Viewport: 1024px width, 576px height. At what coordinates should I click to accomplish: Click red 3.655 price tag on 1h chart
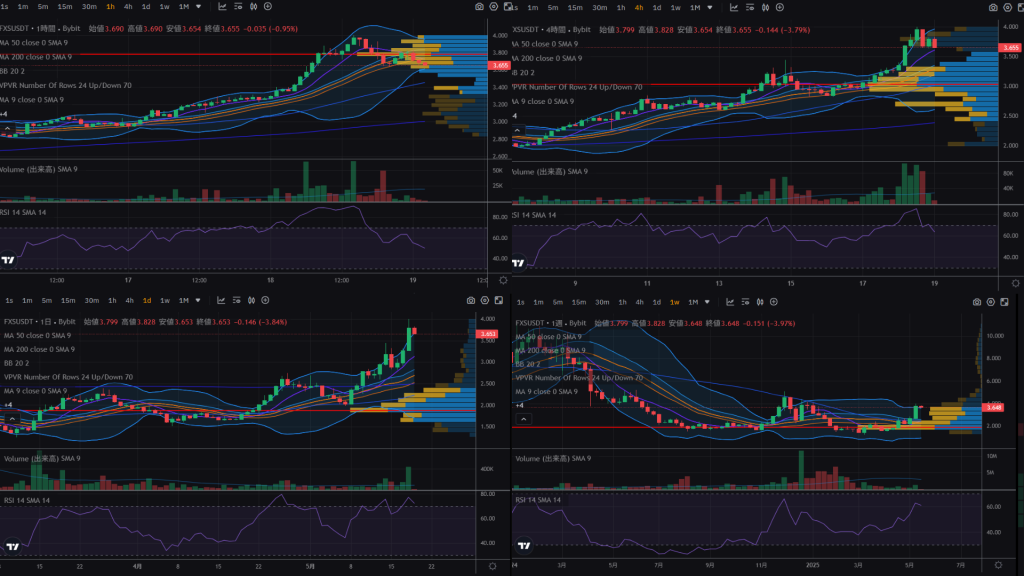(500, 65)
